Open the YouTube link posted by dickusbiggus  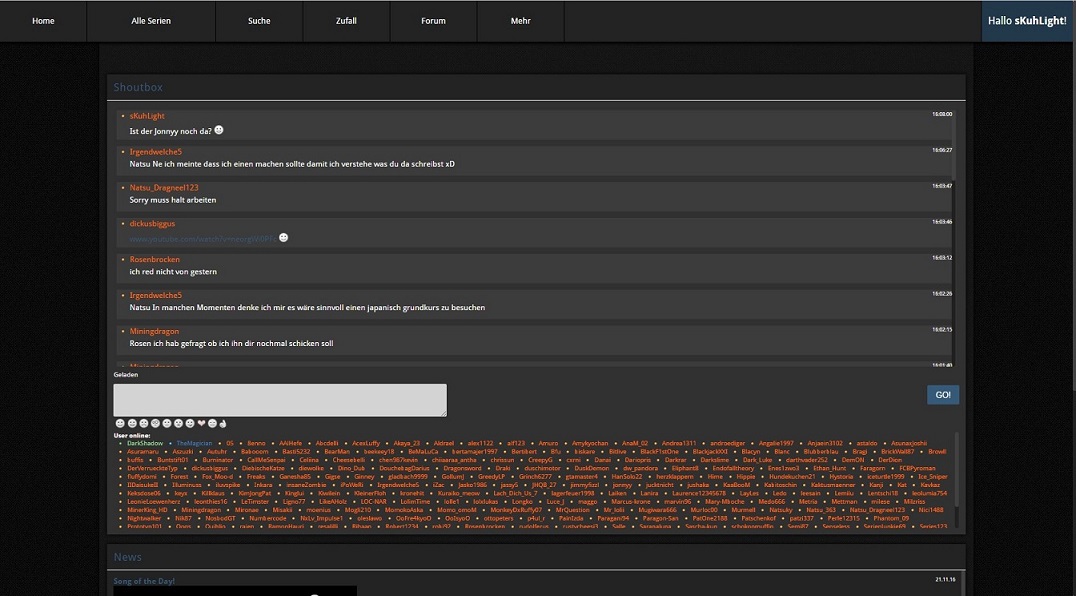point(201,239)
